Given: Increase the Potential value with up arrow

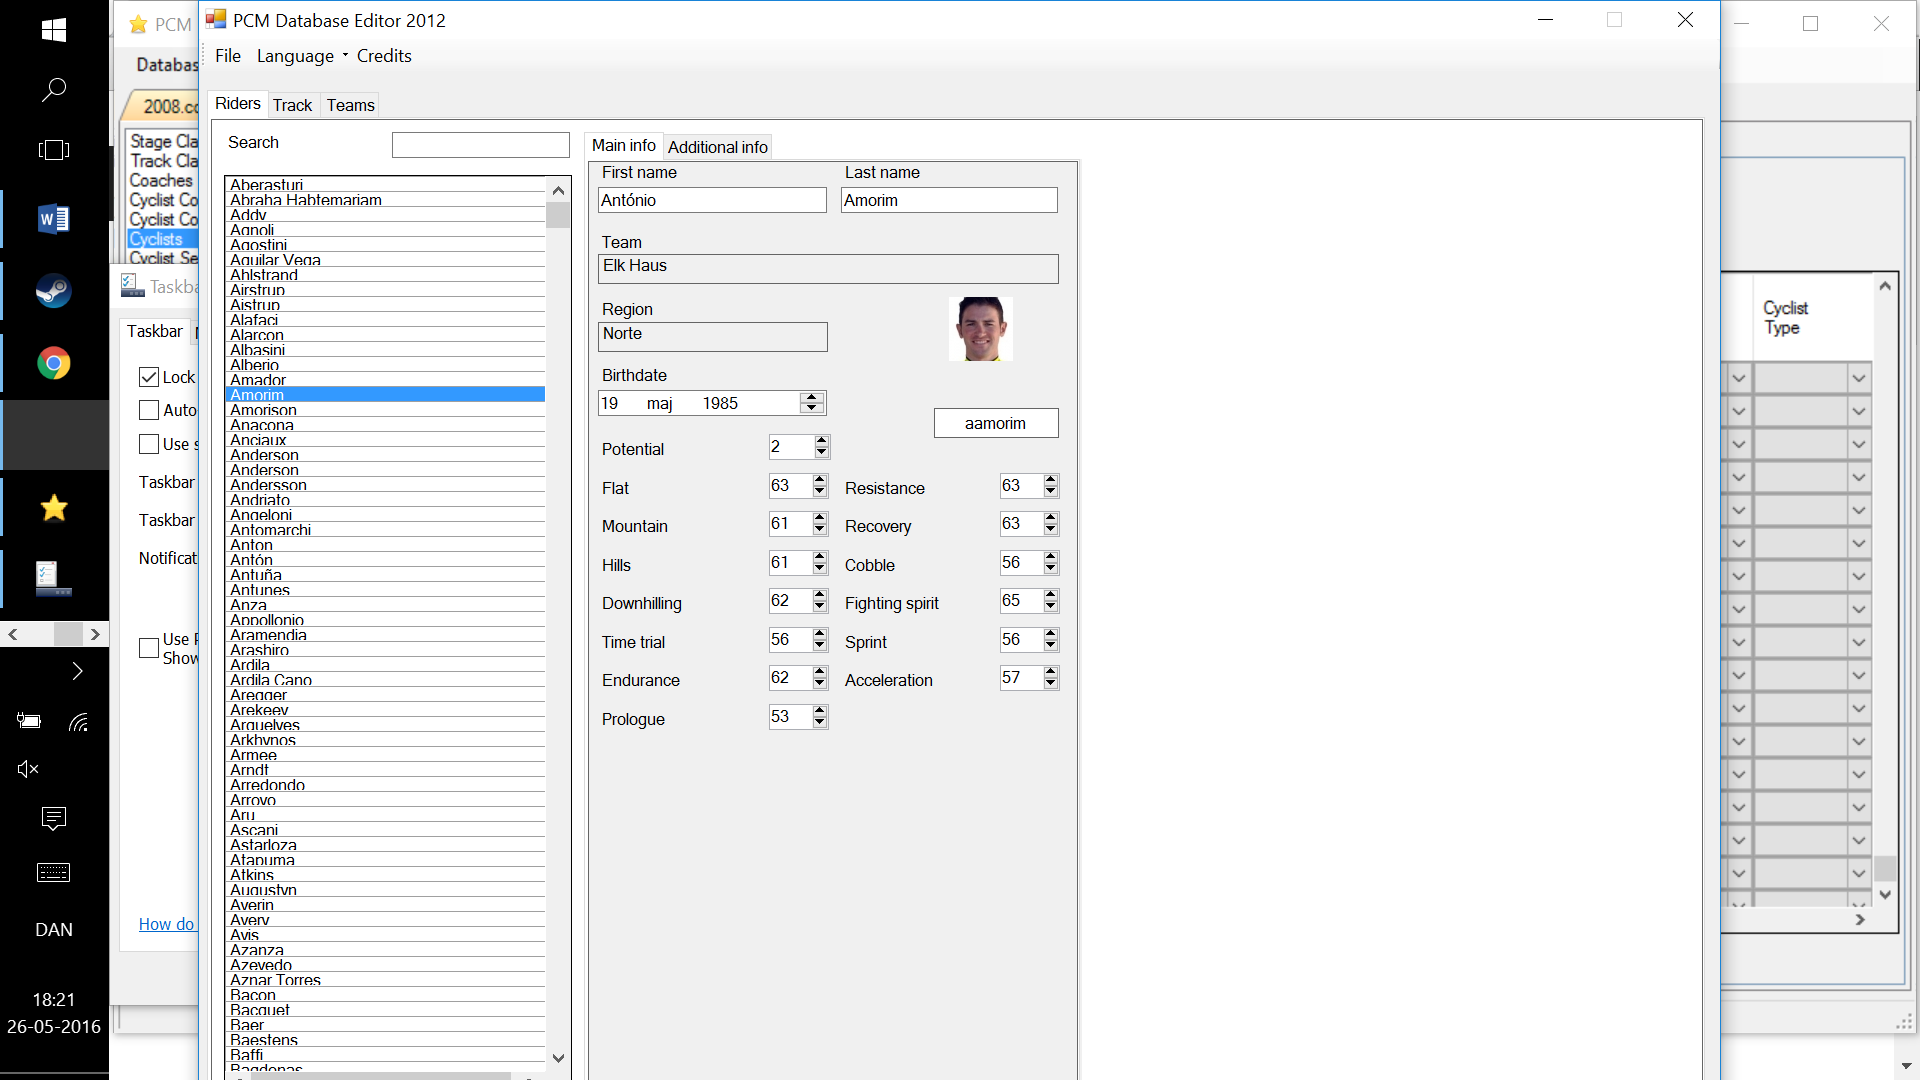Looking at the screenshot, I should click(822, 441).
